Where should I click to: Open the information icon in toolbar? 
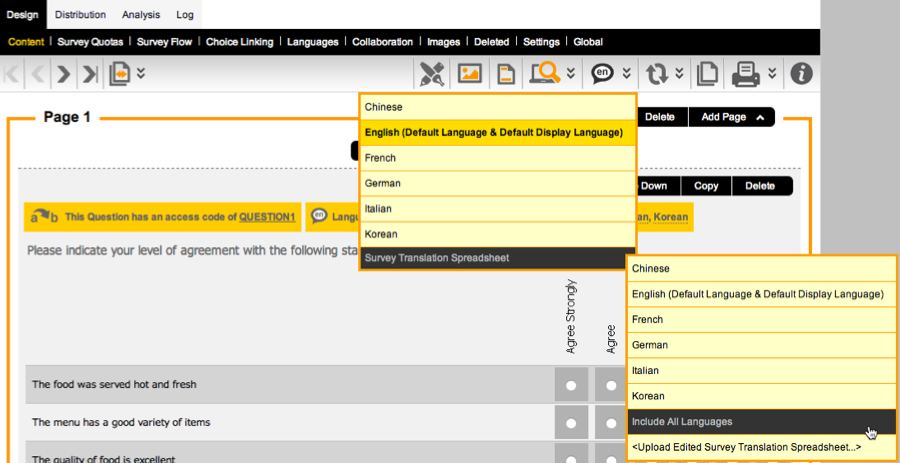(x=802, y=73)
